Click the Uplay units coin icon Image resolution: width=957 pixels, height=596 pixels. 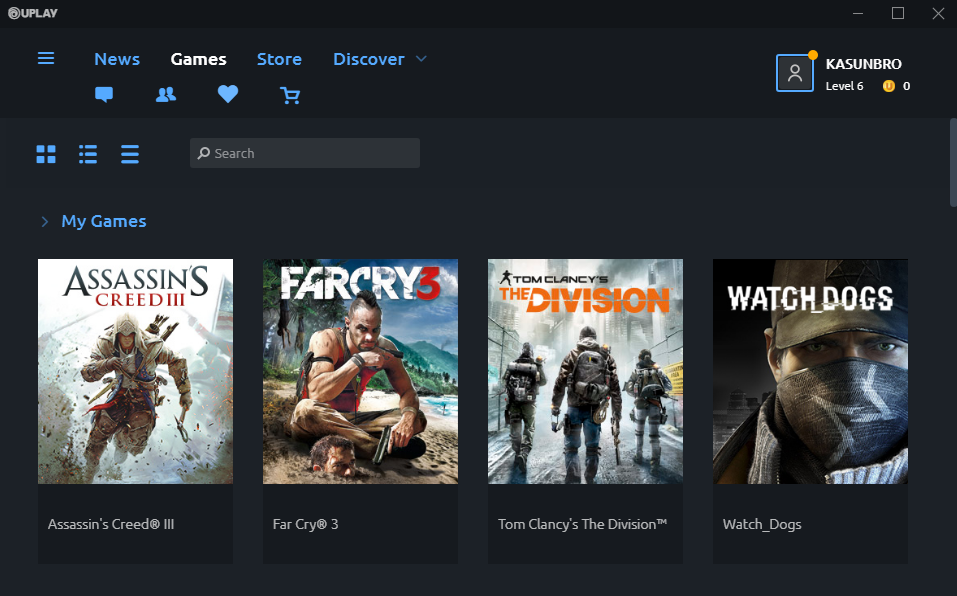click(889, 86)
